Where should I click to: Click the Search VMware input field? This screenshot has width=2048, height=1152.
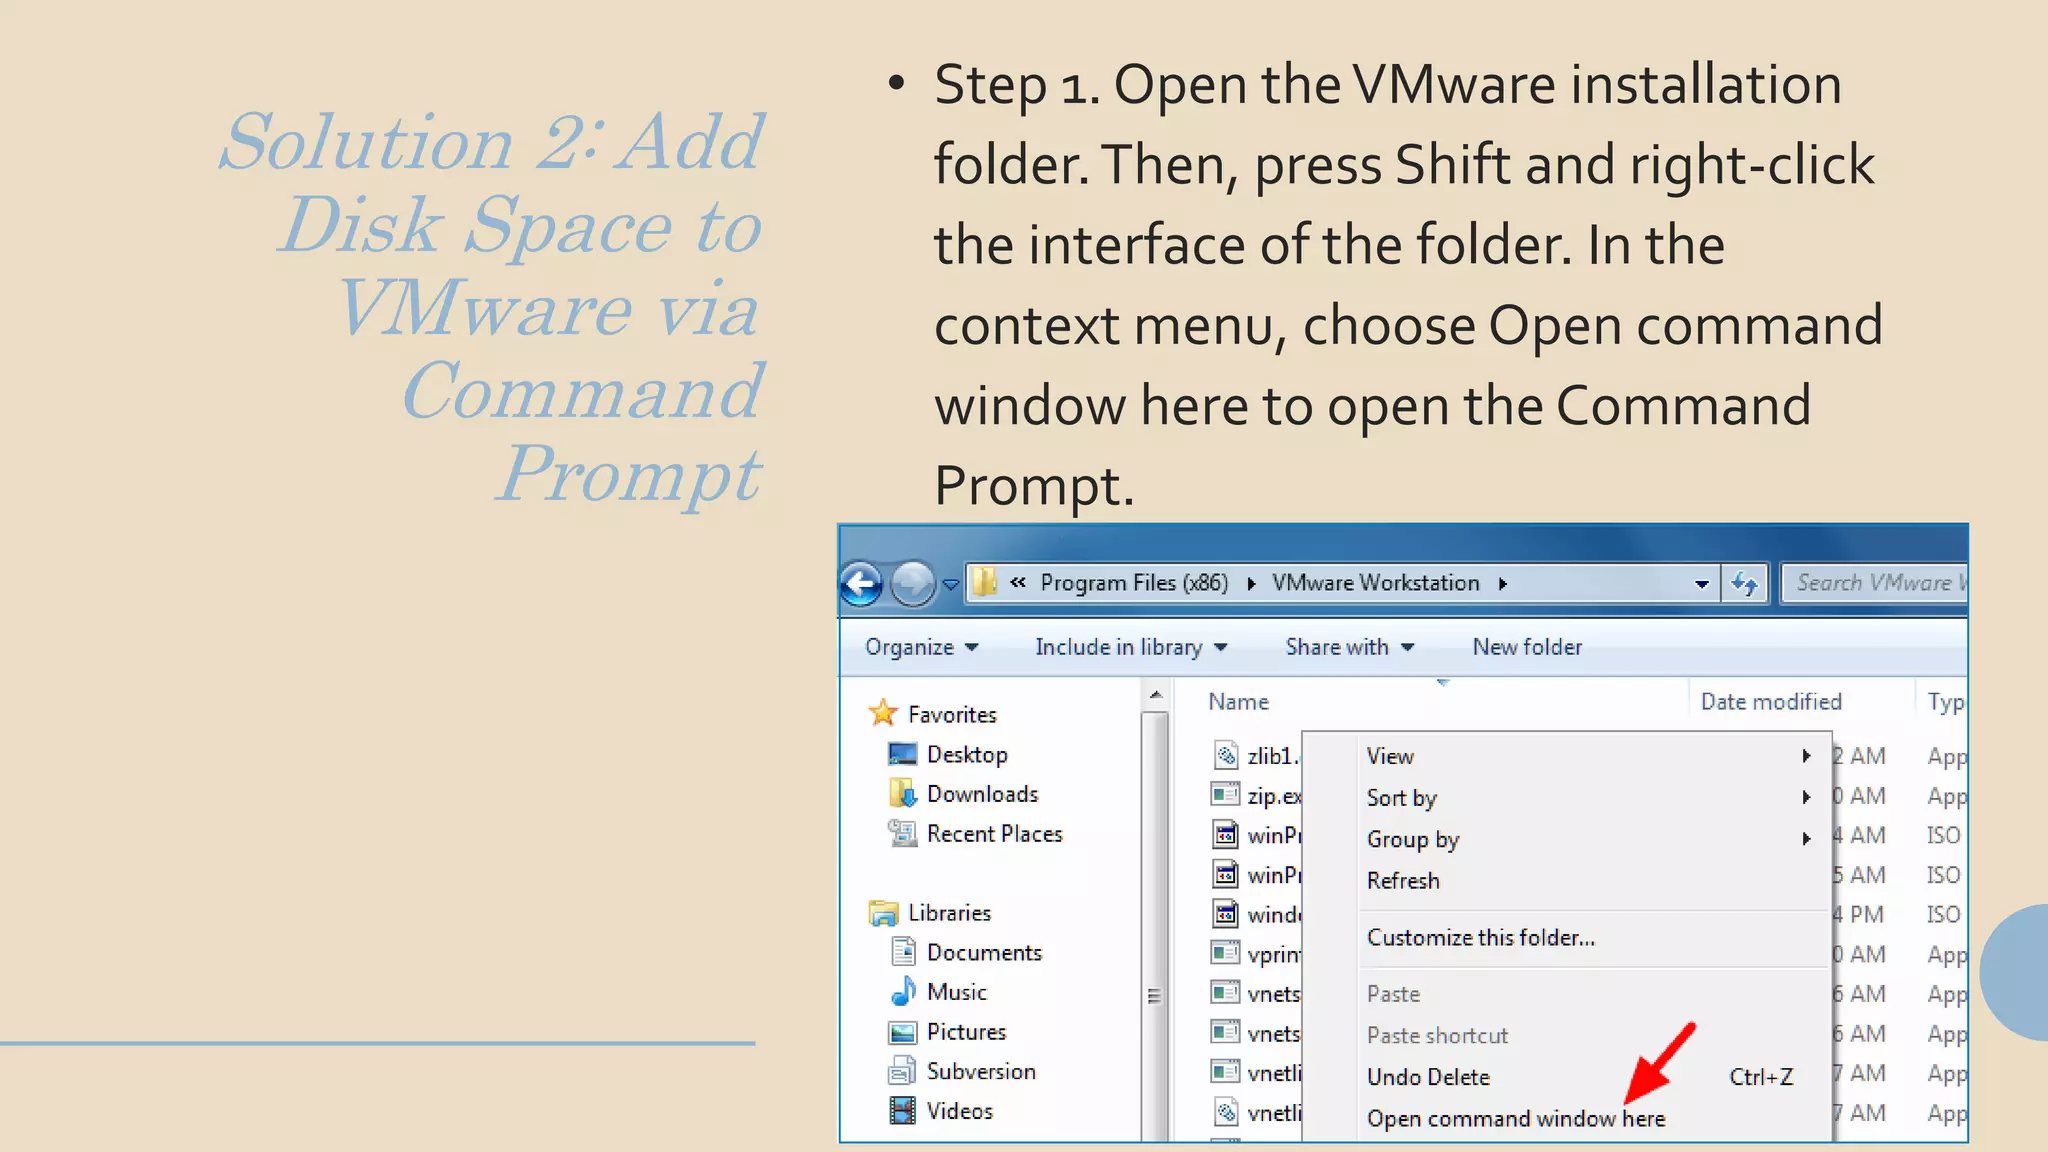pos(1874,583)
